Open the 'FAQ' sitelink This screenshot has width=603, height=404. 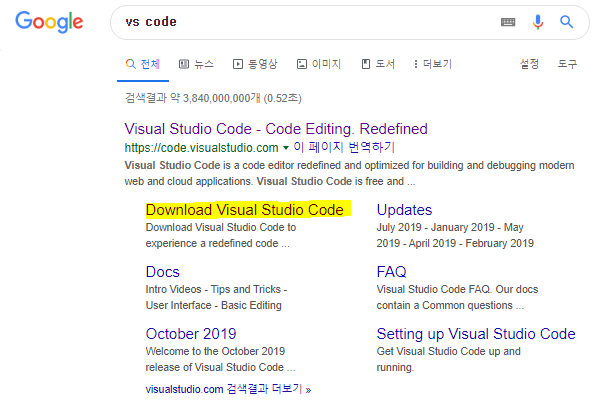coord(391,272)
